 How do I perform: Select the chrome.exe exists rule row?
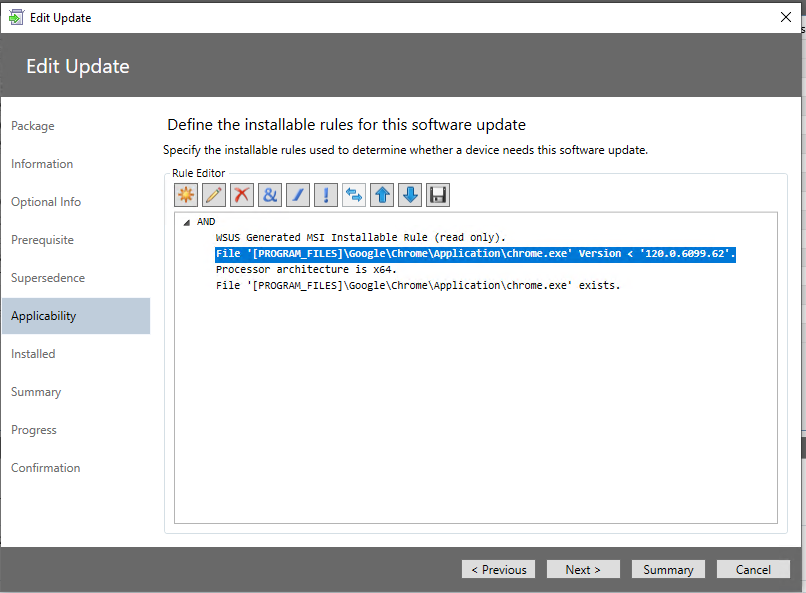click(x=418, y=285)
